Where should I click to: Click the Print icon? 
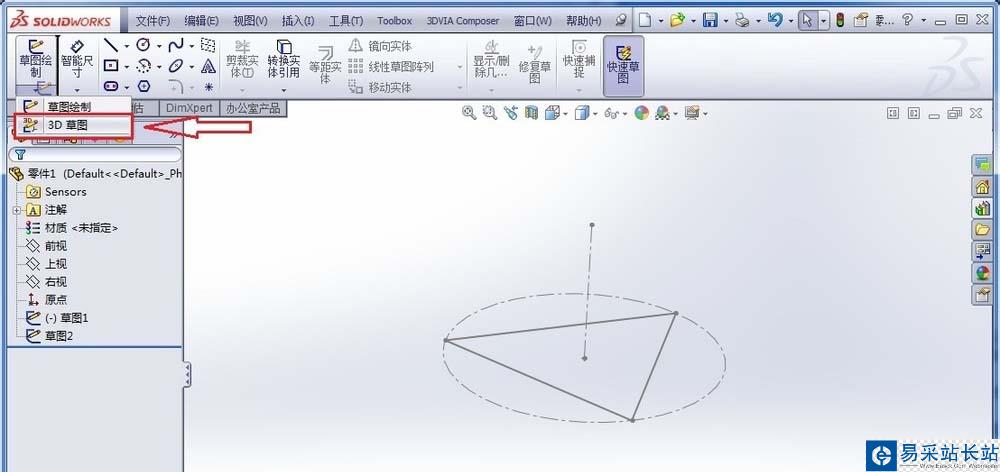(741, 20)
